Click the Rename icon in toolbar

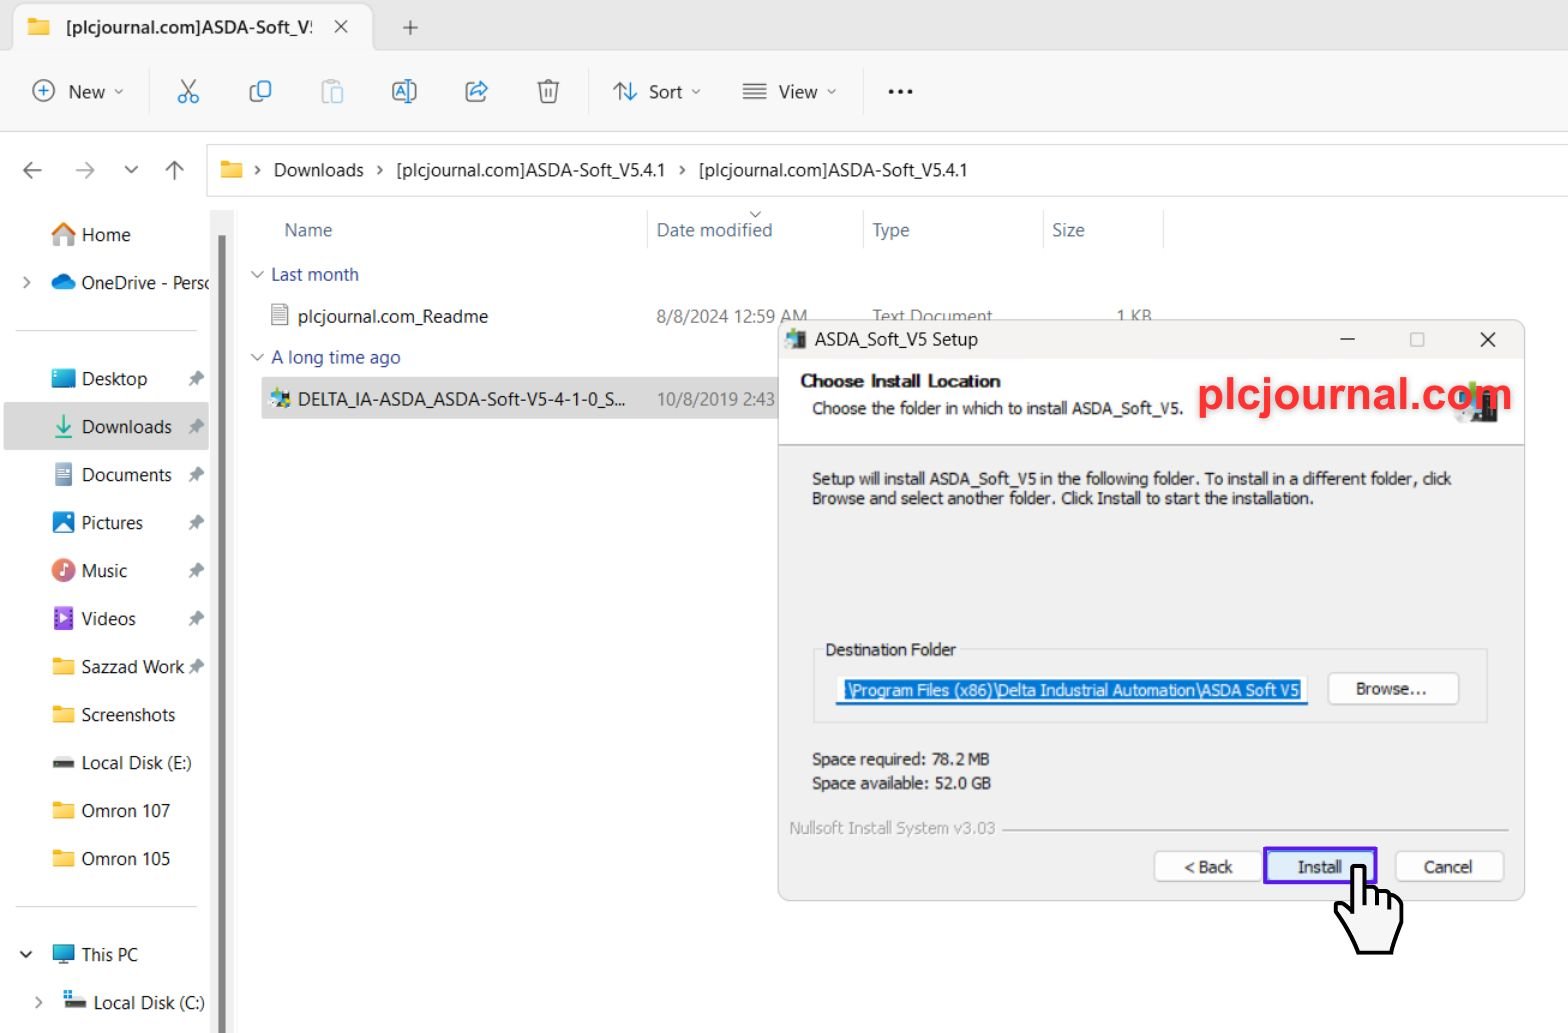point(404,92)
